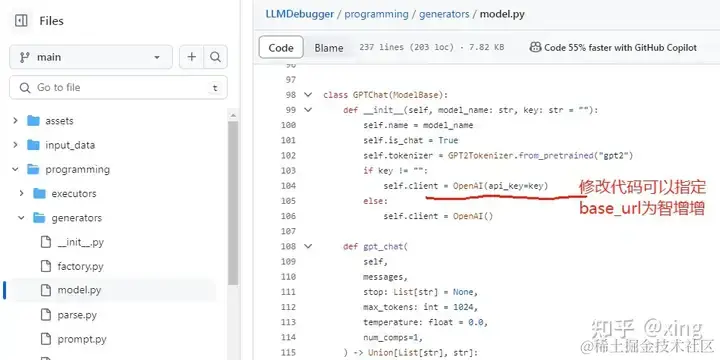This screenshot has width=720, height=360.
Task: Select model.py in file tree
Action: click(79, 291)
